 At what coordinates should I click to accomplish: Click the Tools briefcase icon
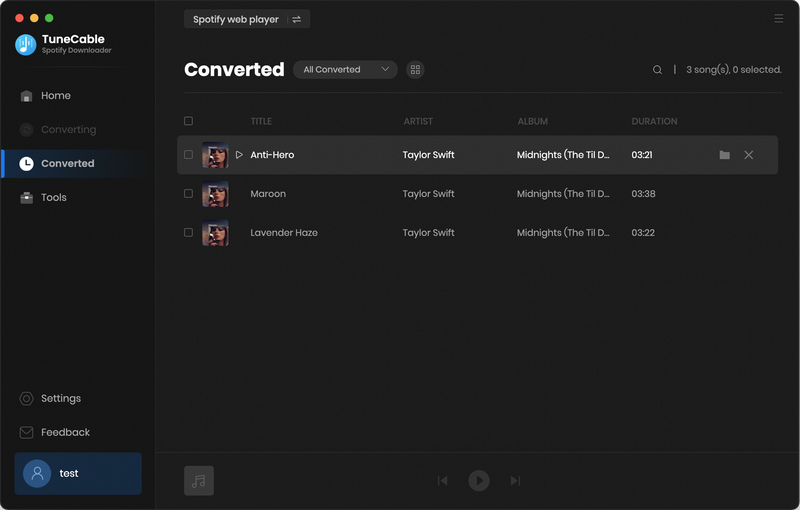(26, 197)
